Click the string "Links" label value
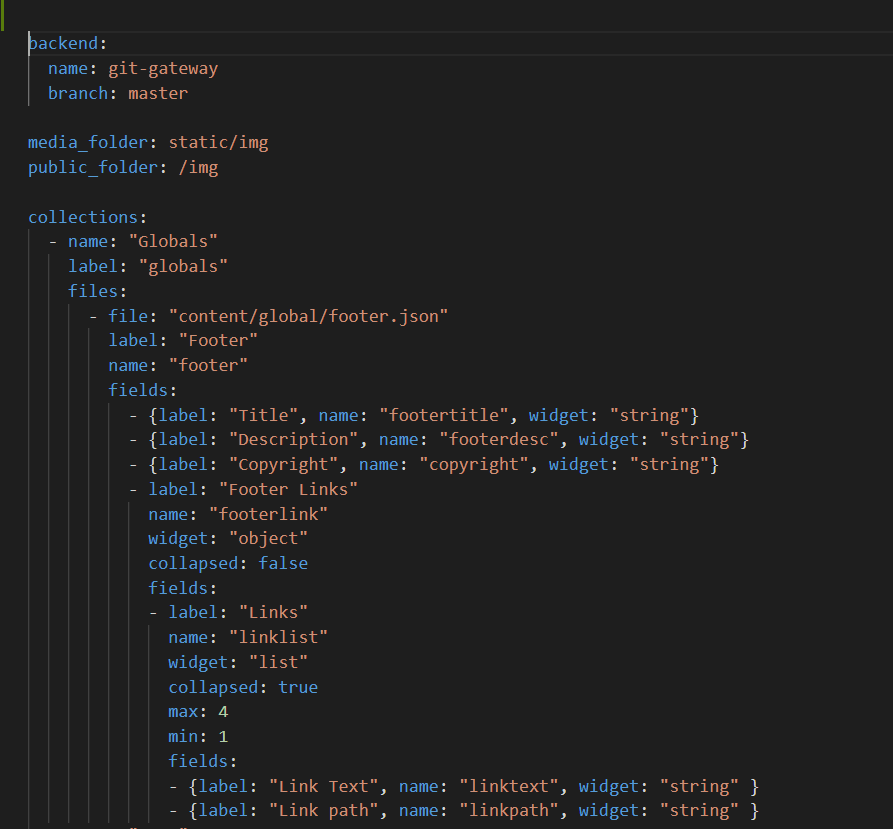Screen dimensions: 893x829 tap(273, 613)
